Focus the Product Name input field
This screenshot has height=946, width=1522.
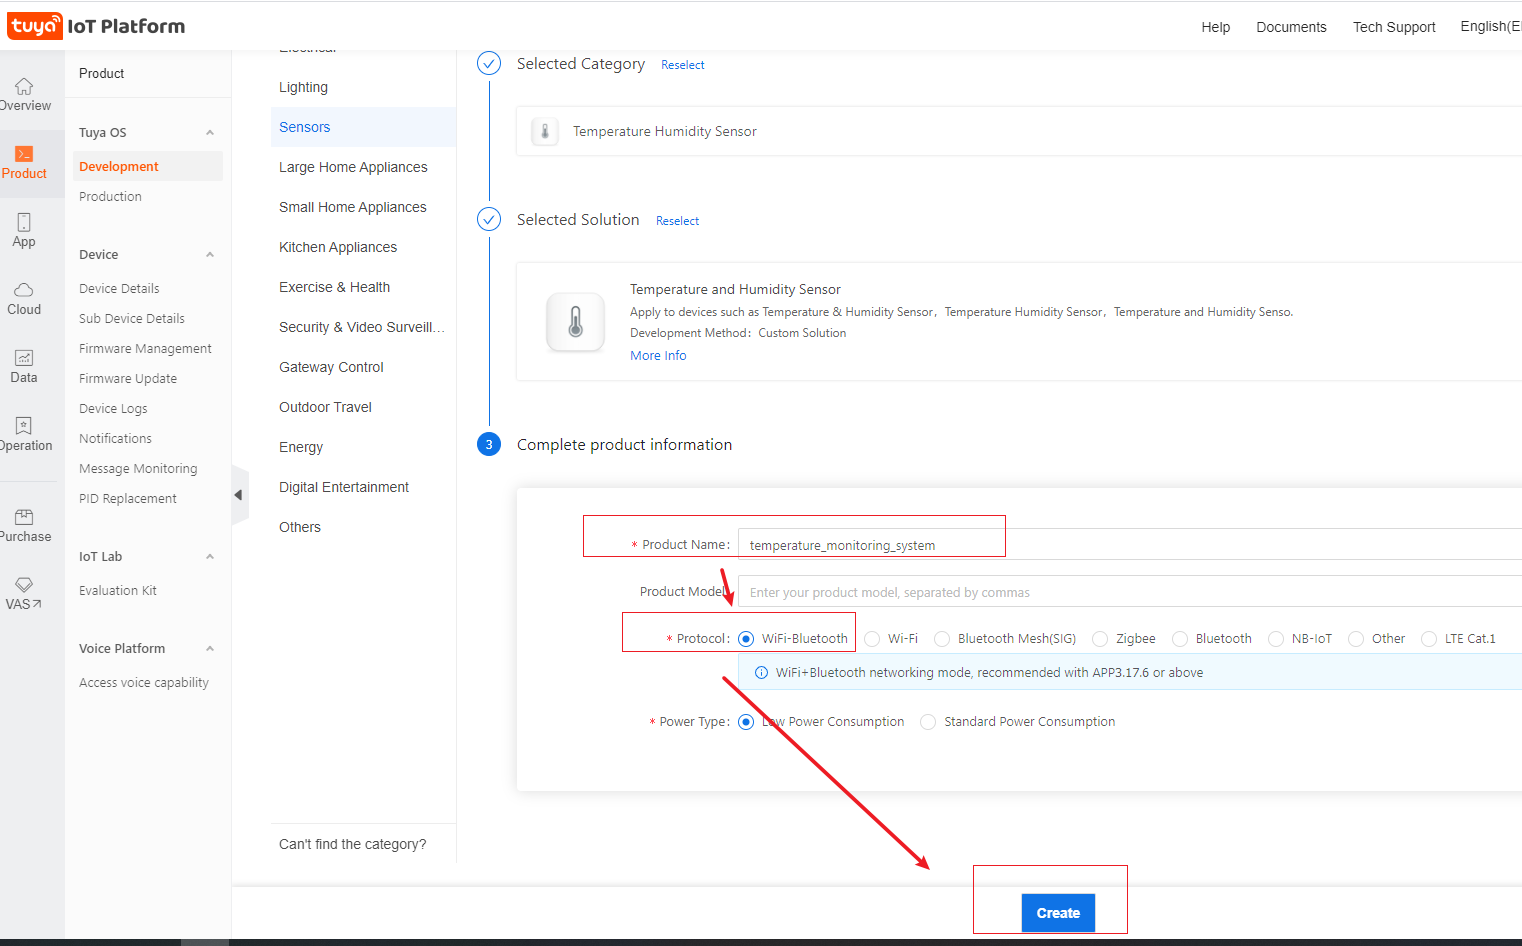point(1130,544)
